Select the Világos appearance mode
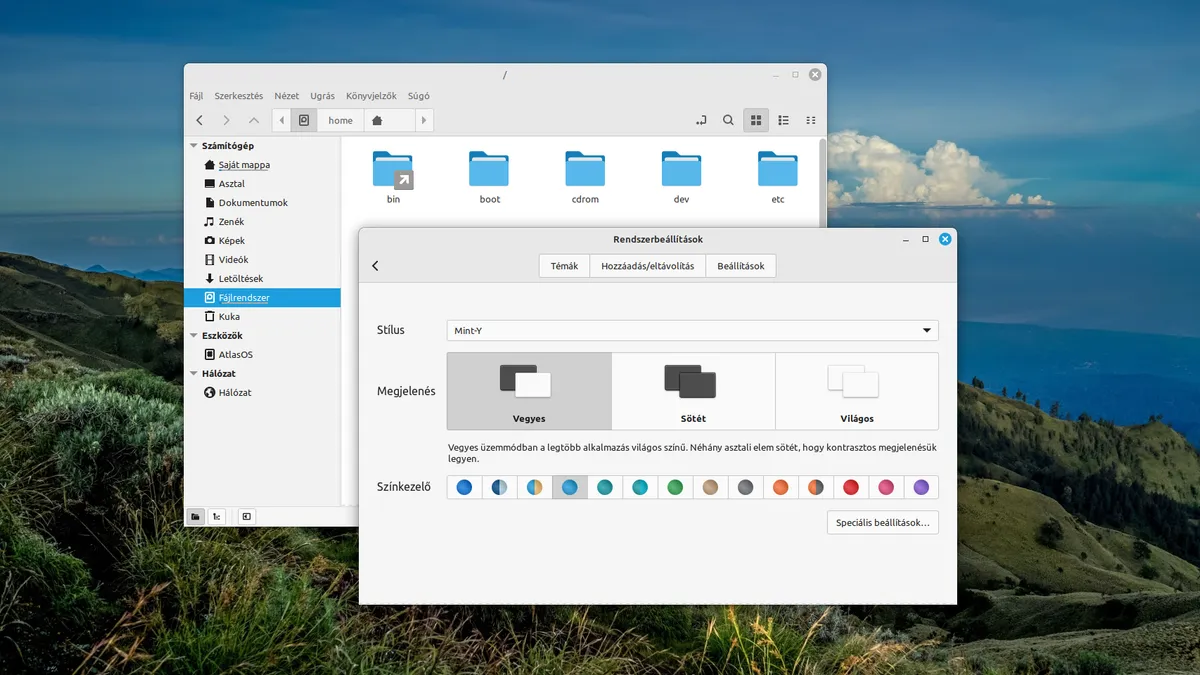Screen dimensions: 1200x675 (x=856, y=388)
